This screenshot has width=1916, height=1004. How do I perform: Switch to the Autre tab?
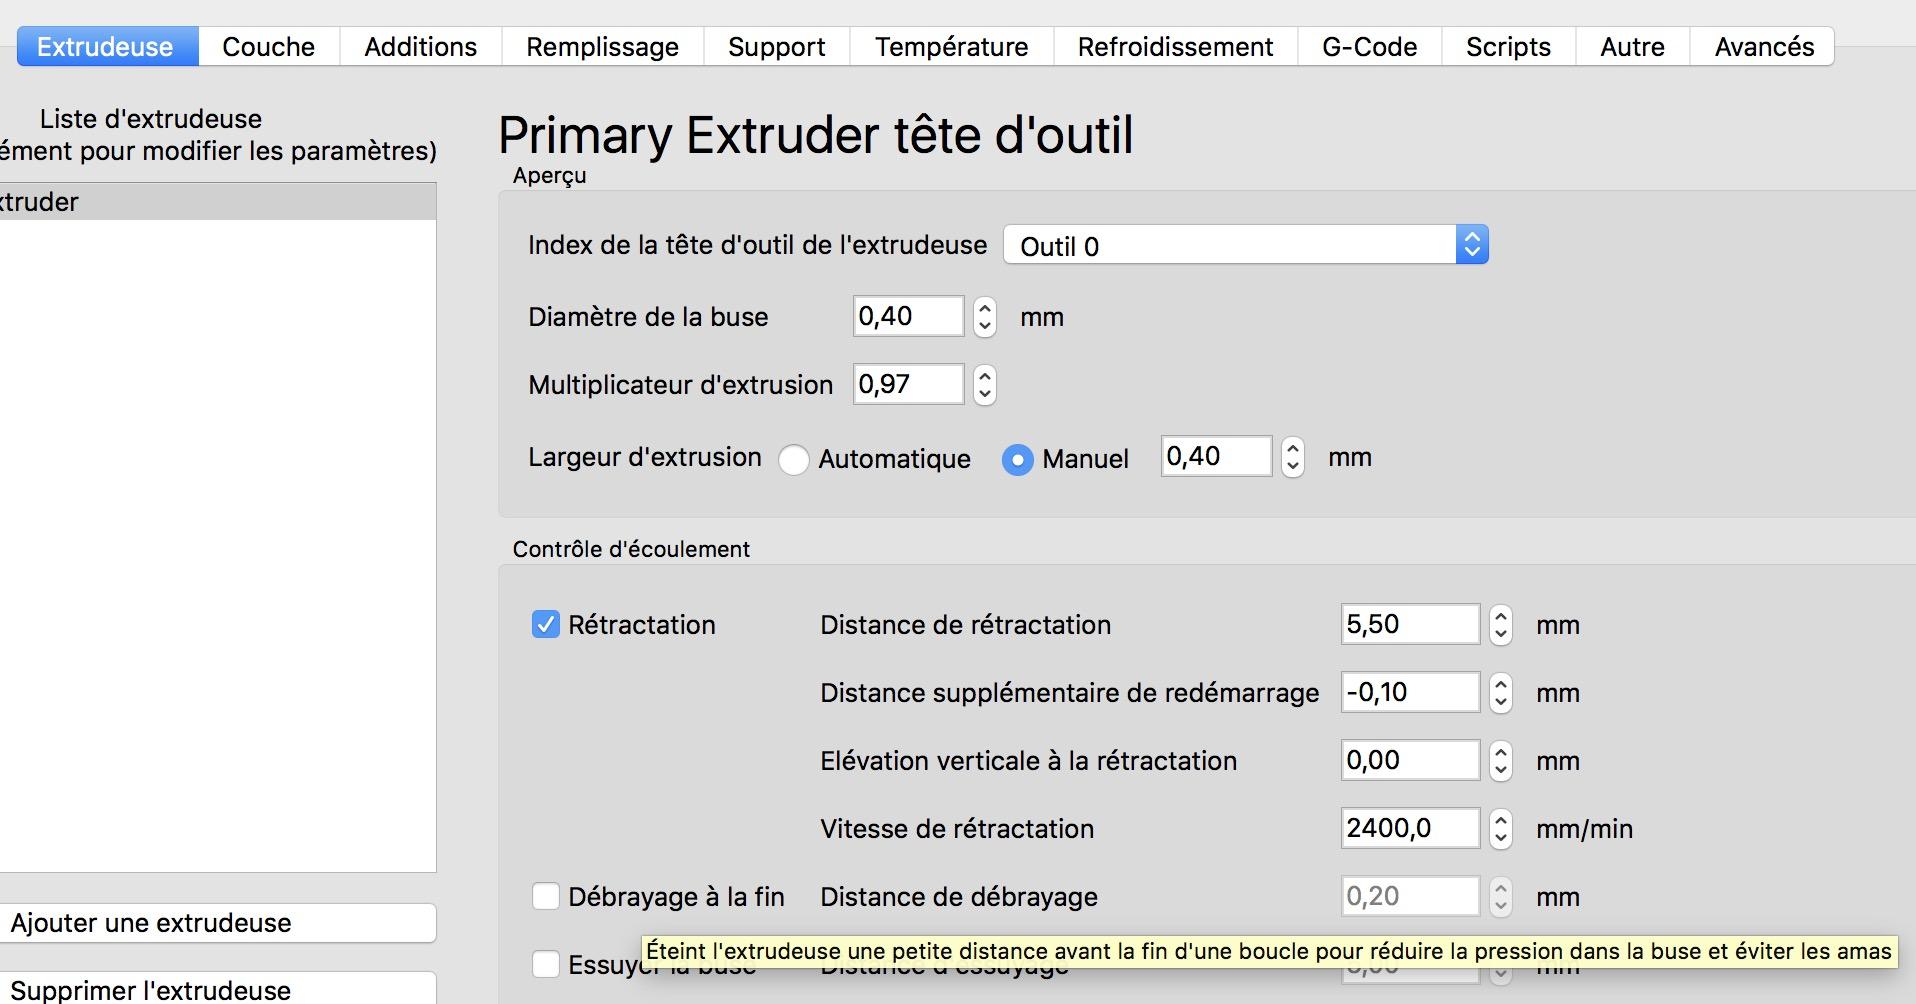click(x=1632, y=47)
